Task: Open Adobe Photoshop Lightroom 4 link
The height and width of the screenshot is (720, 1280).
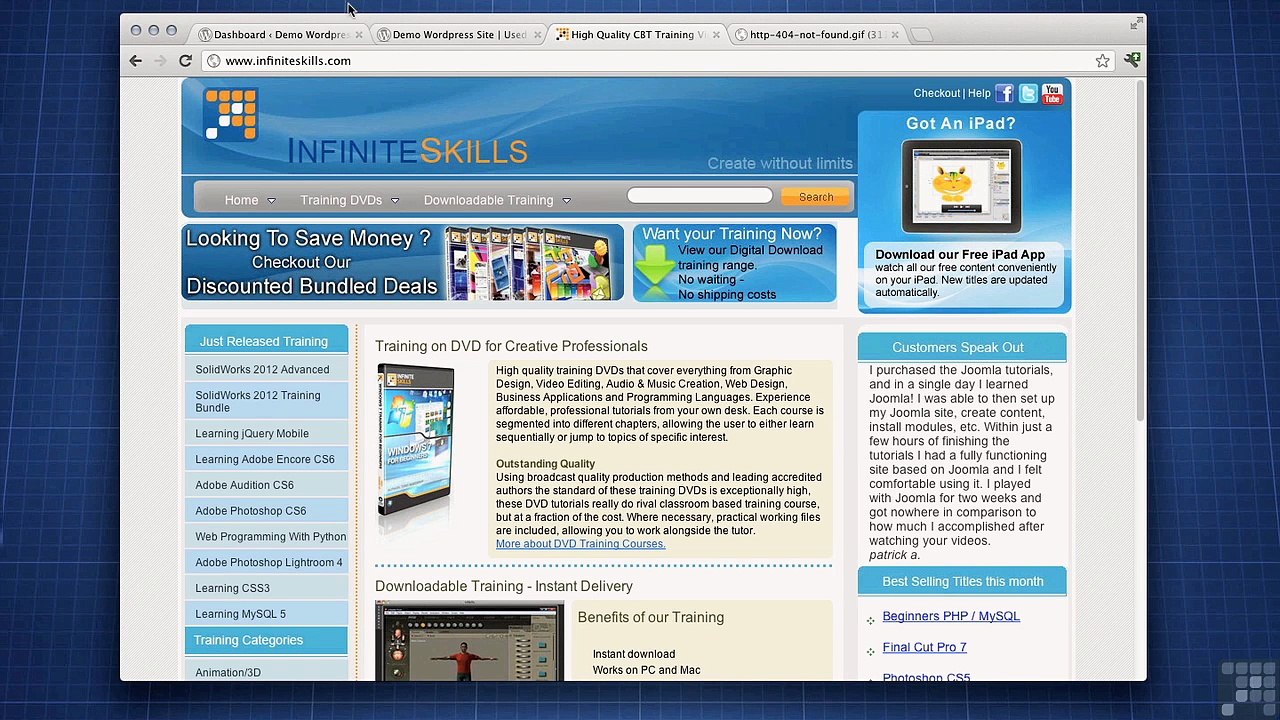Action: [x=269, y=563]
